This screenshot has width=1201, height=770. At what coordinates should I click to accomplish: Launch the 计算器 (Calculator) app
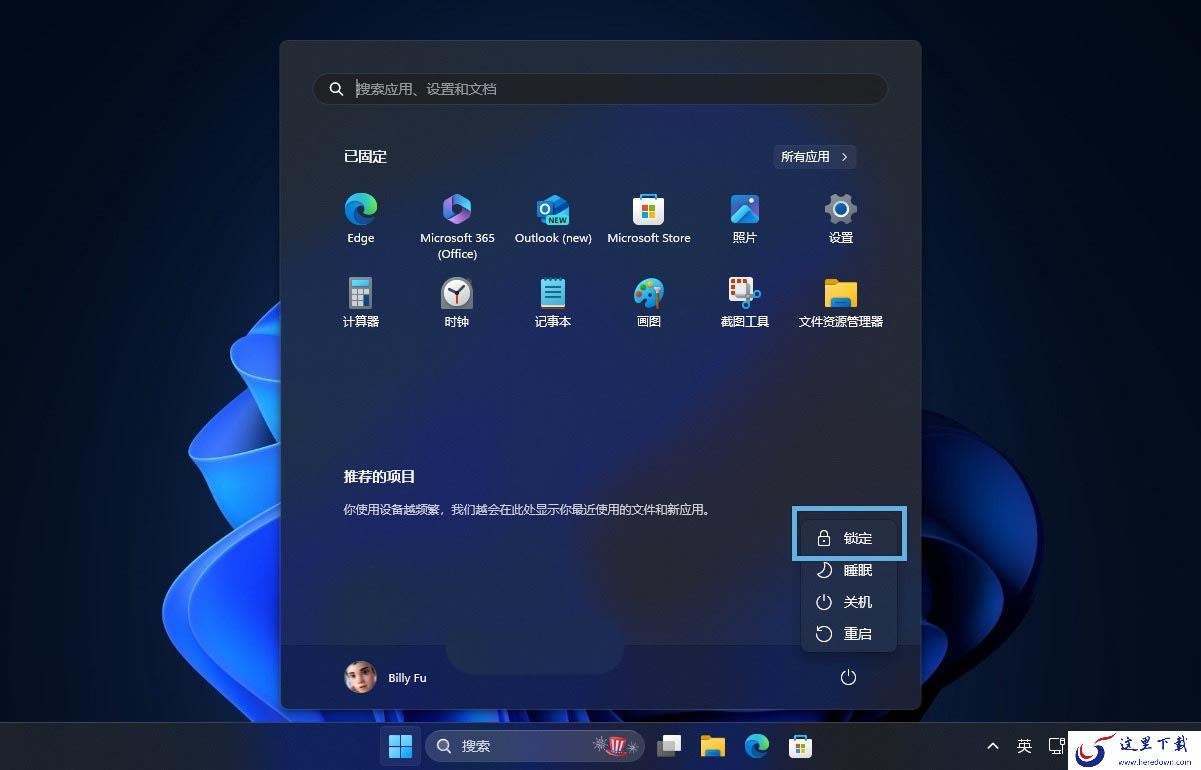coord(361,303)
